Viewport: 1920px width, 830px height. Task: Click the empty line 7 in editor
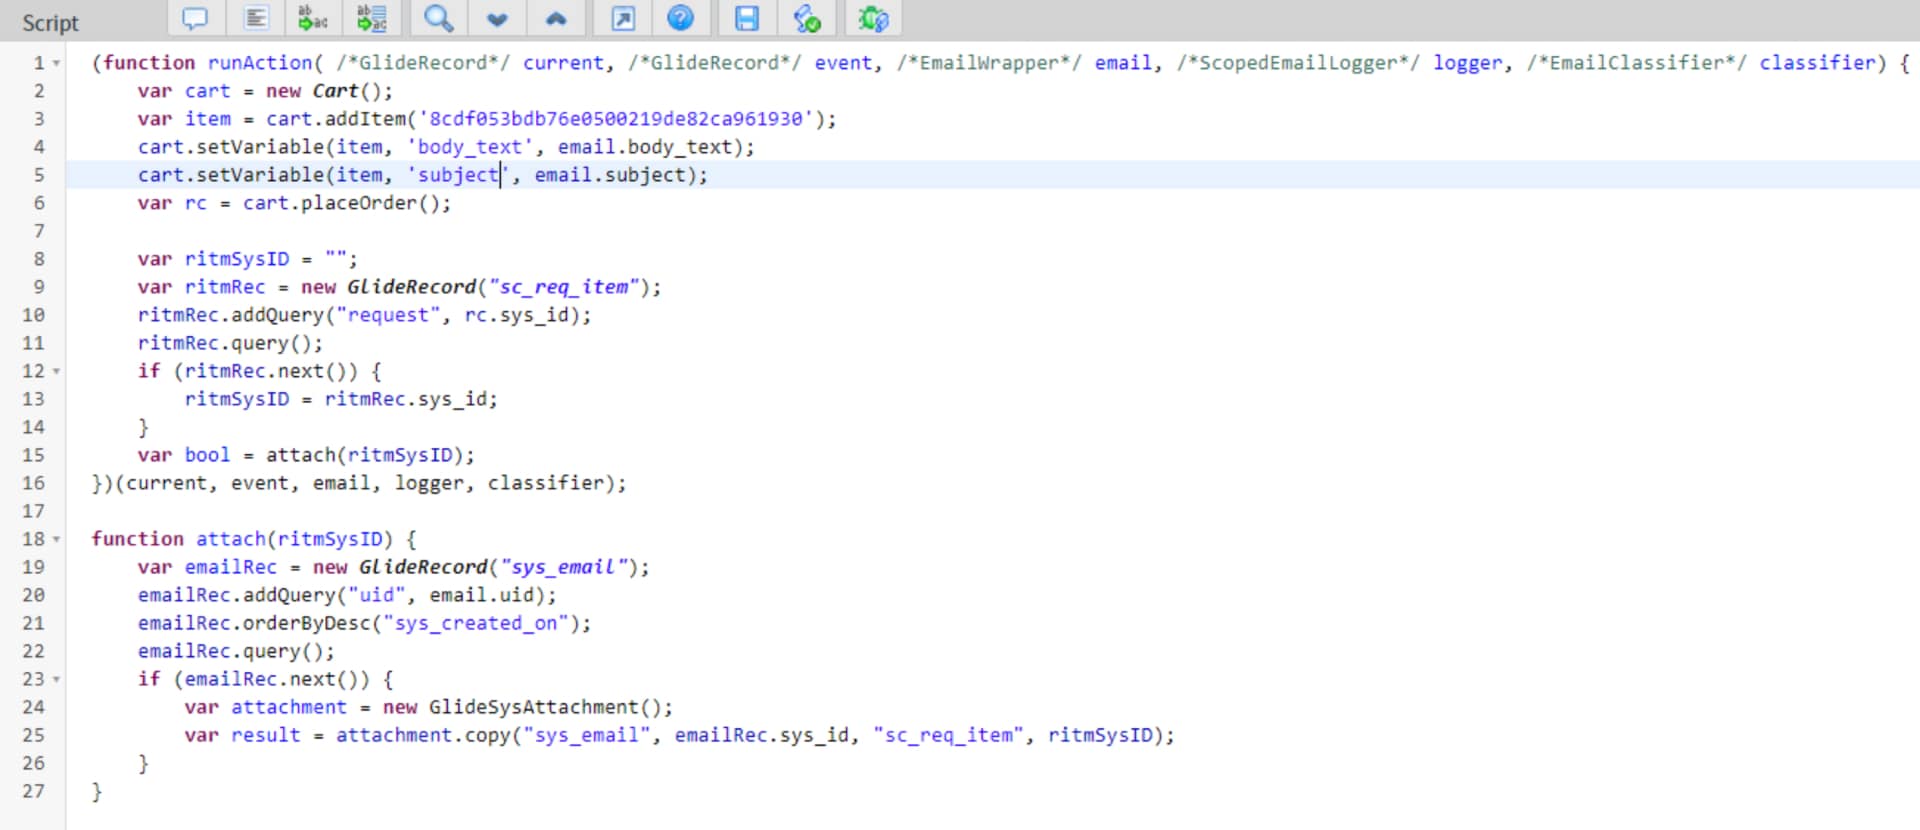[992, 231]
